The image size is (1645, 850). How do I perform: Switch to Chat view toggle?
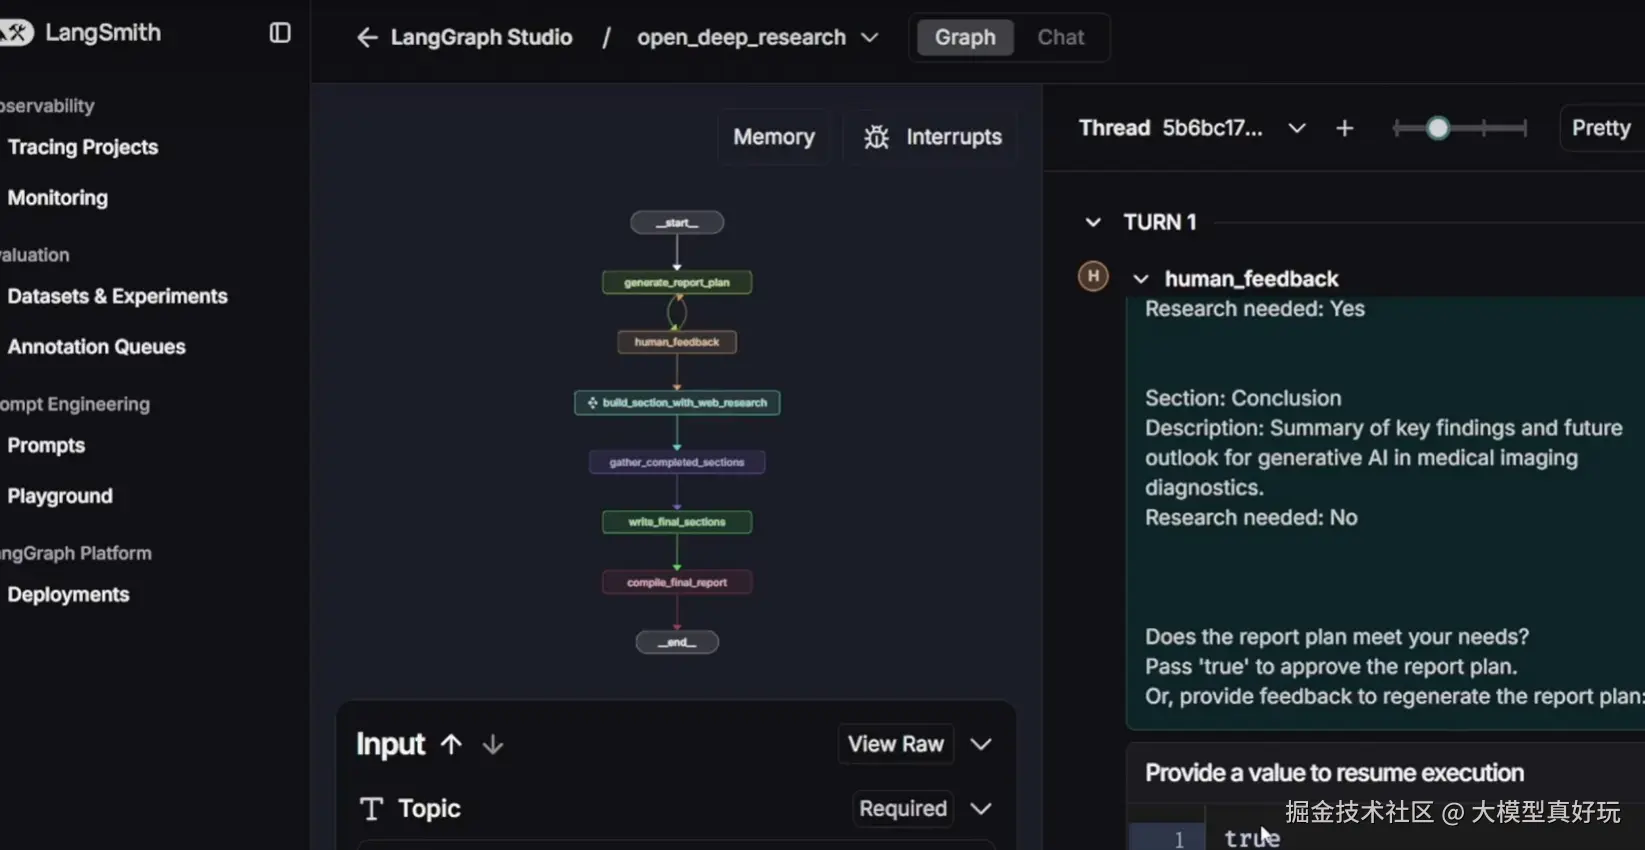pyautogui.click(x=1060, y=38)
